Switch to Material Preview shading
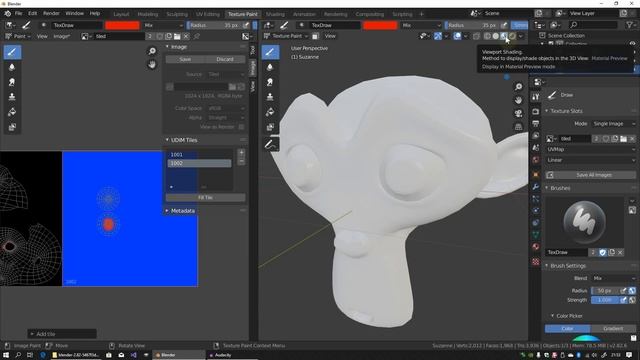The image size is (640, 360). tap(504, 36)
